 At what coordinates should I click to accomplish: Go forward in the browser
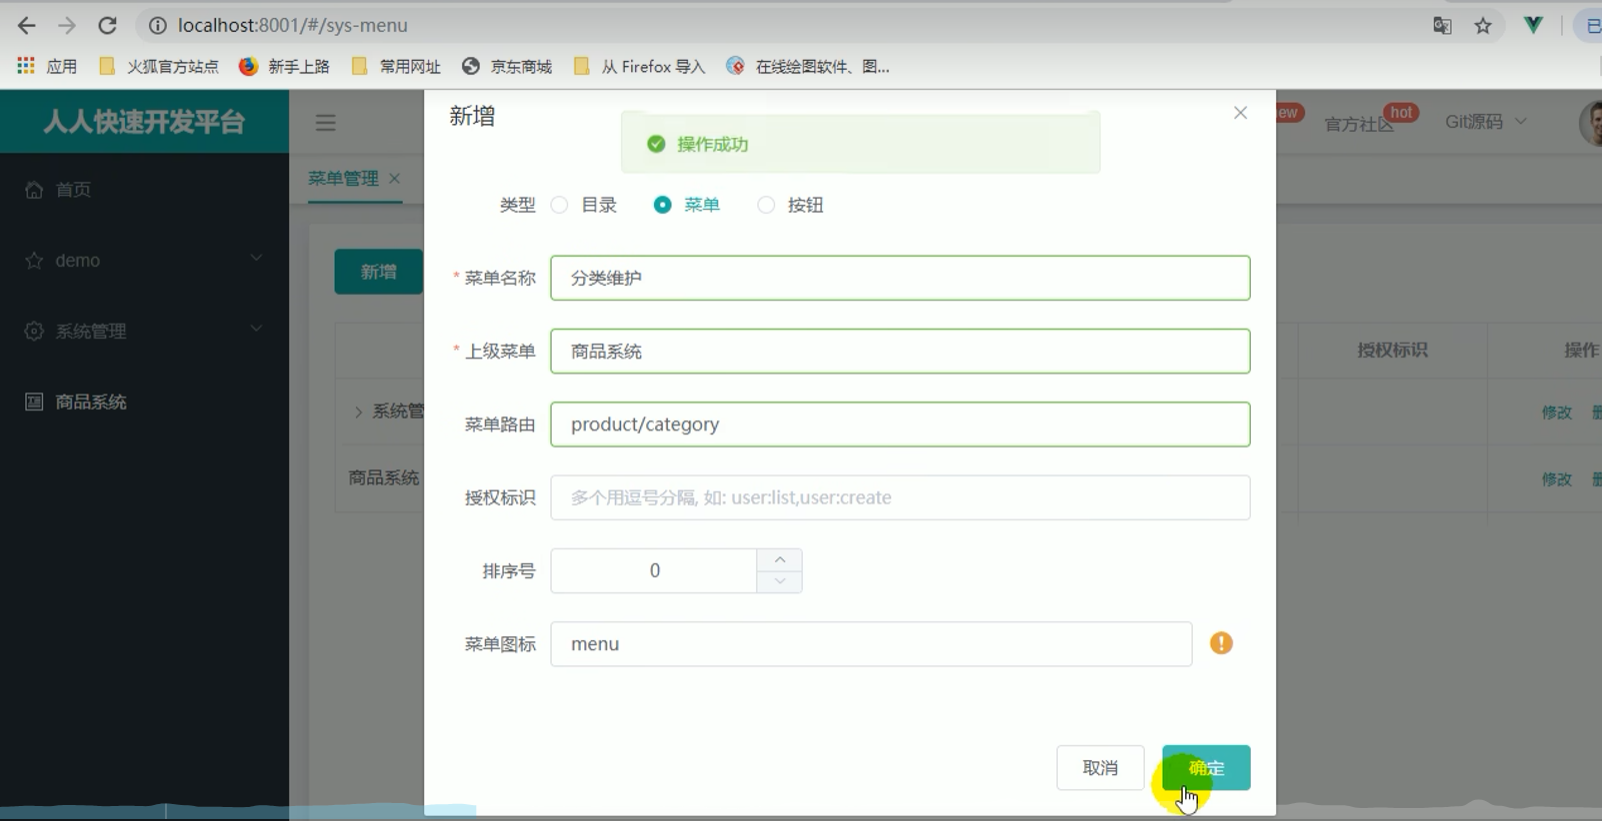coord(67,25)
